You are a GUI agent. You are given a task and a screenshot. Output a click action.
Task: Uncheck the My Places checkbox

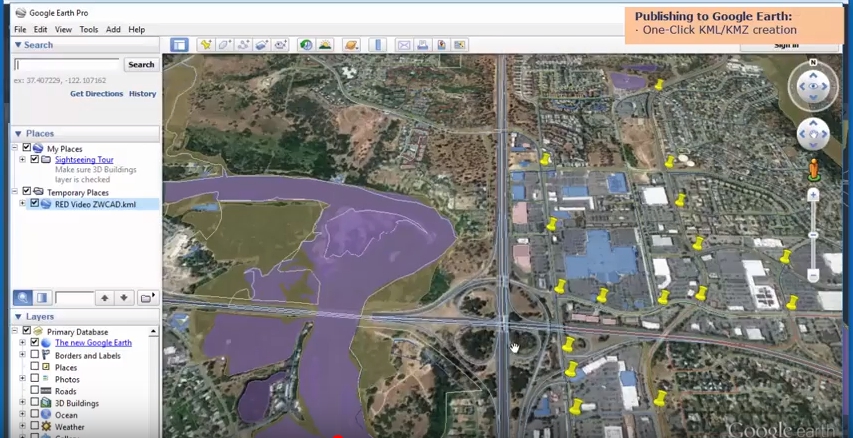pos(27,148)
